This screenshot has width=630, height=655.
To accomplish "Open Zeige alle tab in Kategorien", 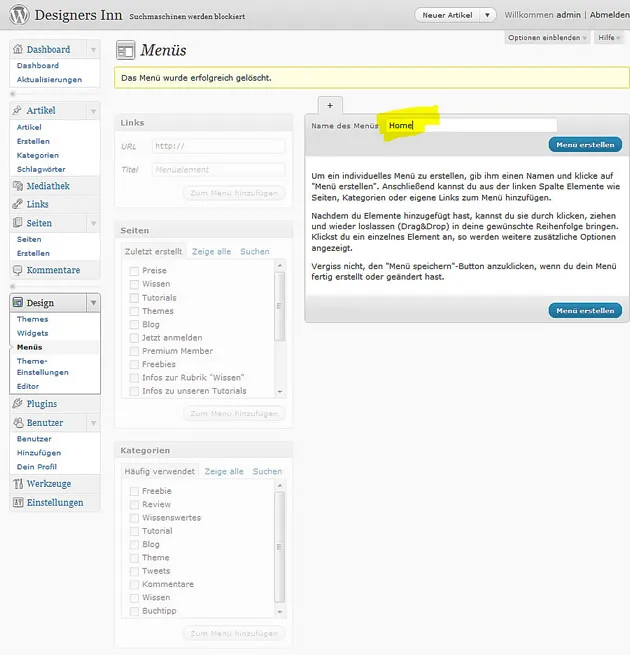I will [224, 471].
